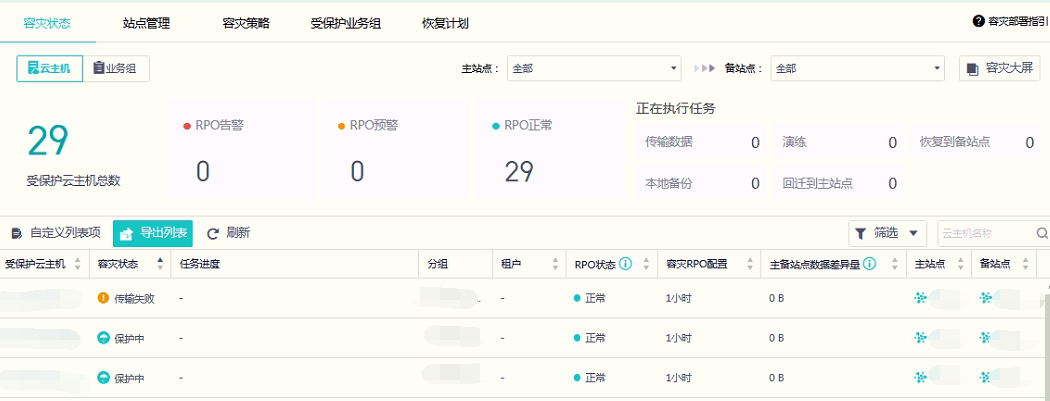
Task: Open the 备站点 dropdown
Action: (x=857, y=68)
